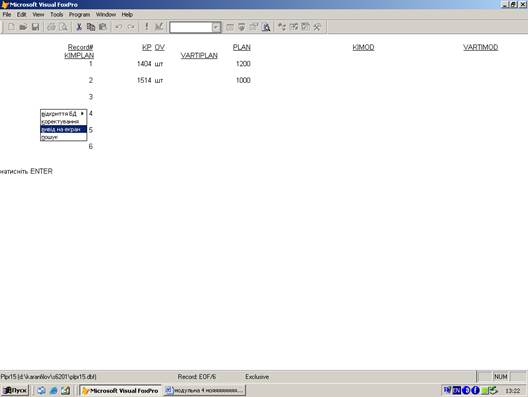
Task: Open the Program menu
Action: (79, 14)
